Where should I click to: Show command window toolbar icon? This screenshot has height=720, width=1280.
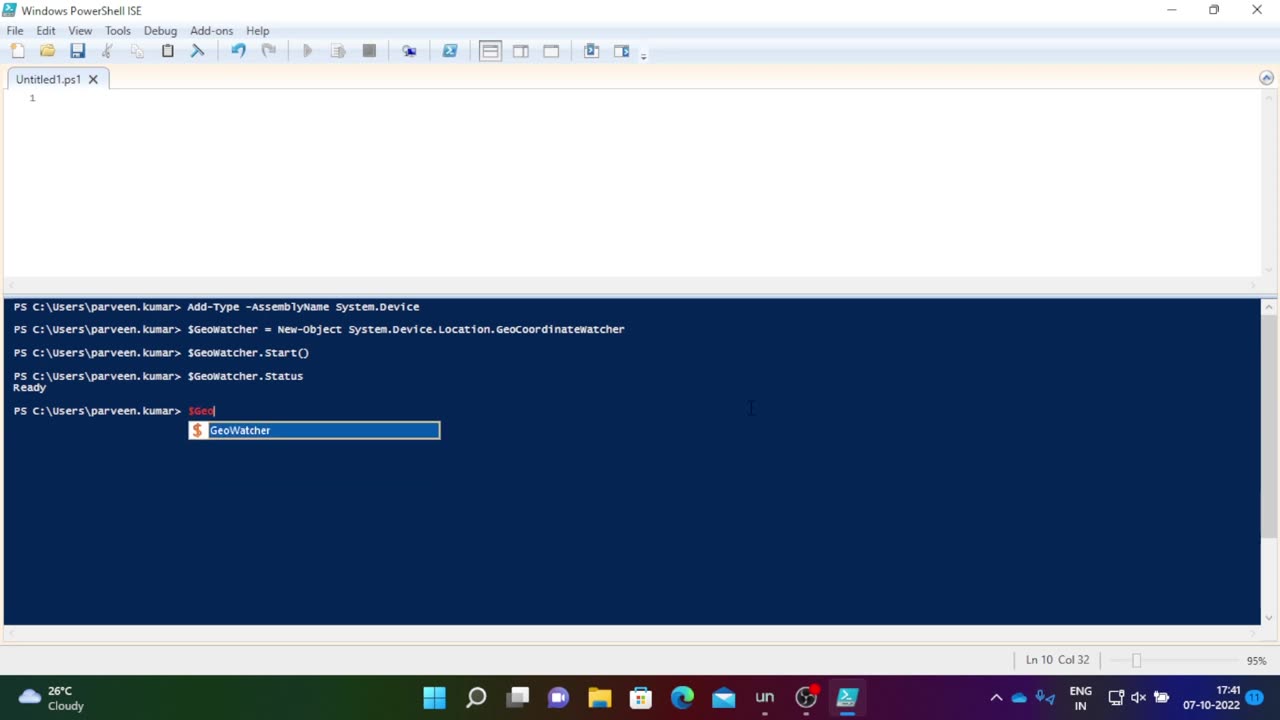pos(621,51)
